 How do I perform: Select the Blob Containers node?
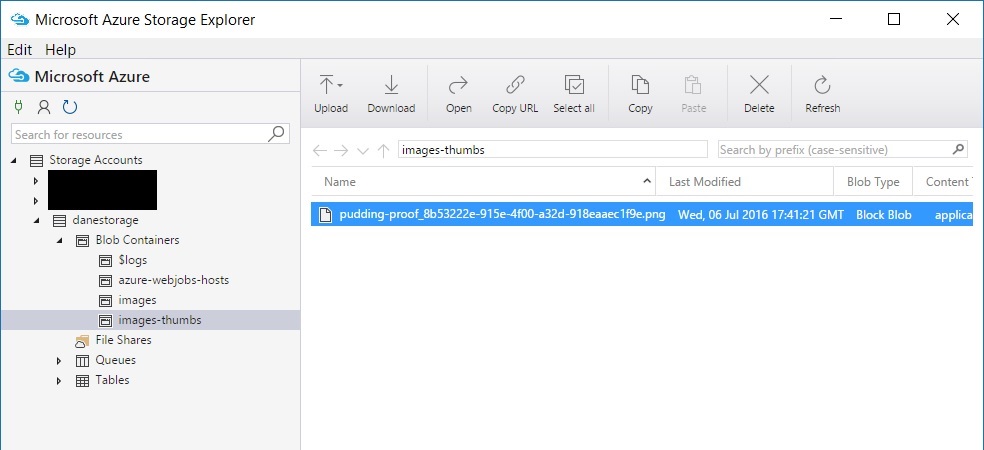[137, 240]
